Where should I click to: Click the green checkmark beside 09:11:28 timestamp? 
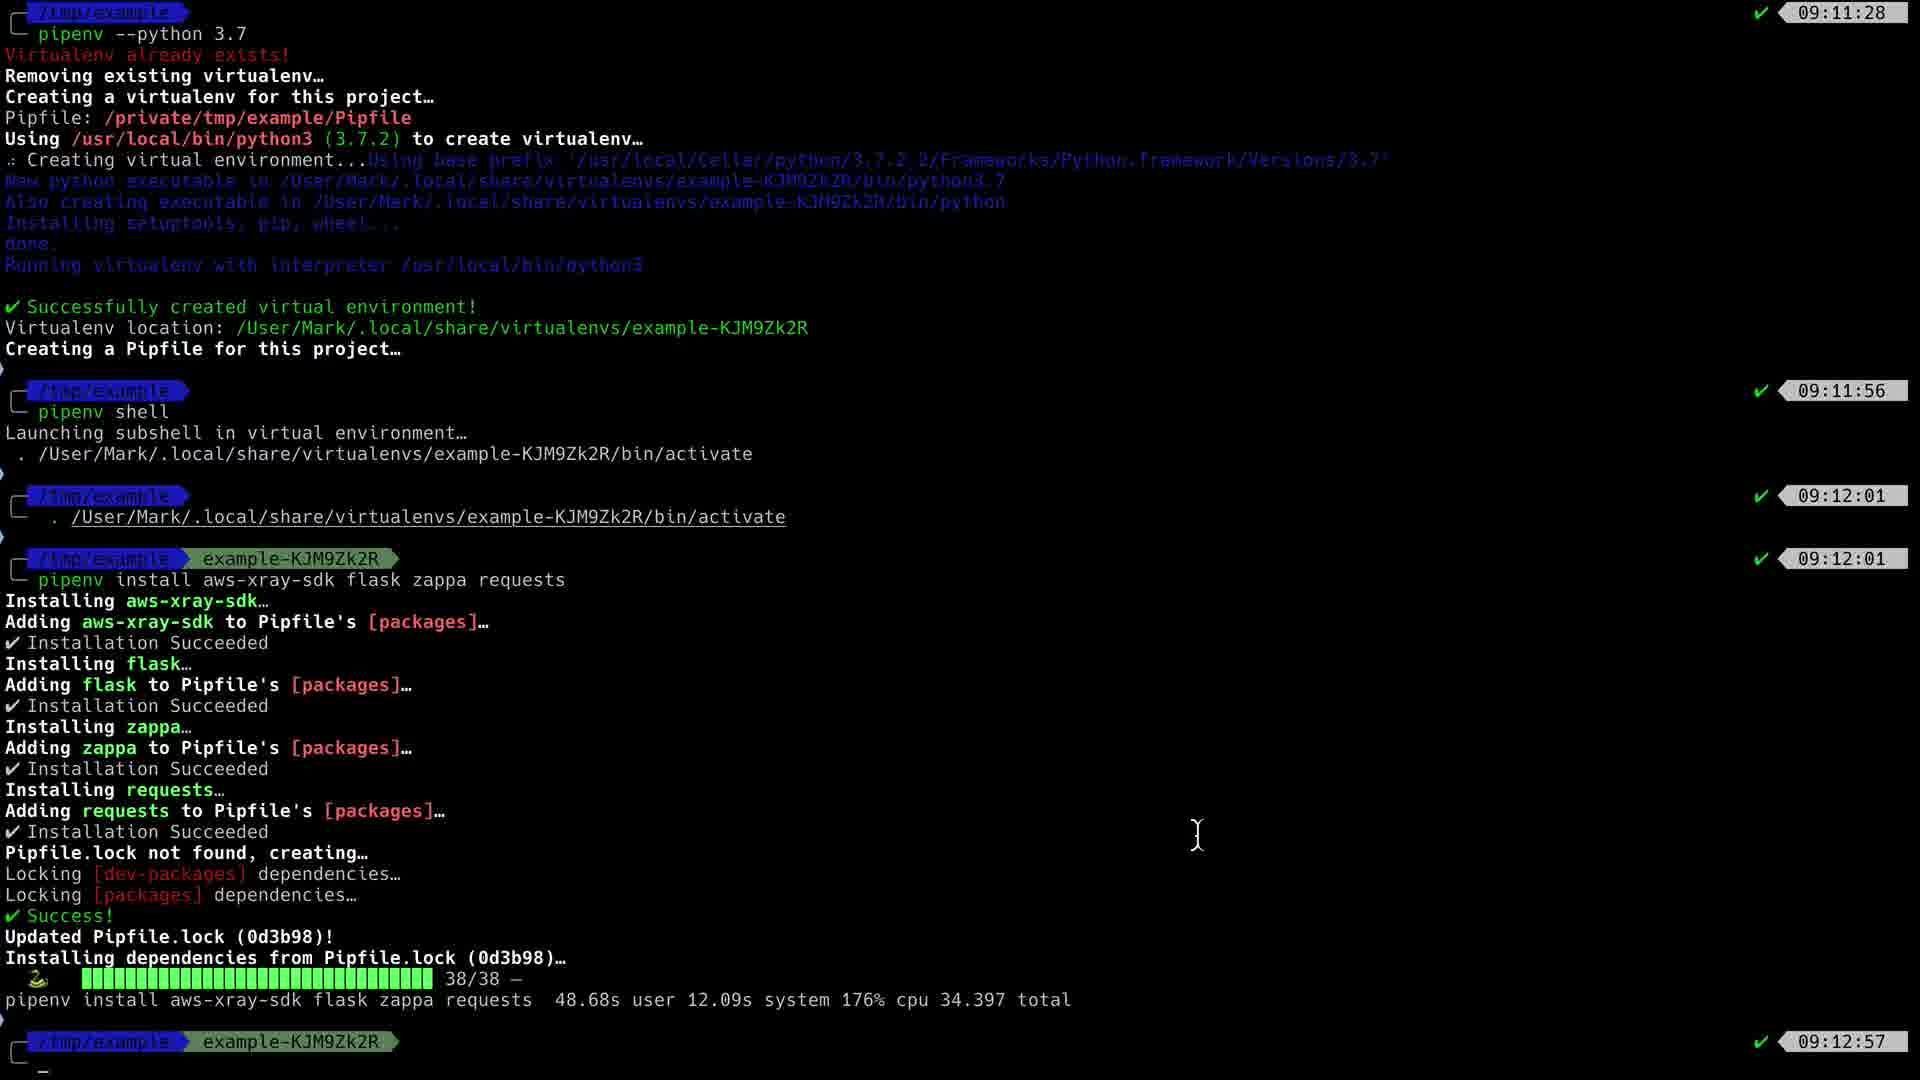(x=1761, y=13)
